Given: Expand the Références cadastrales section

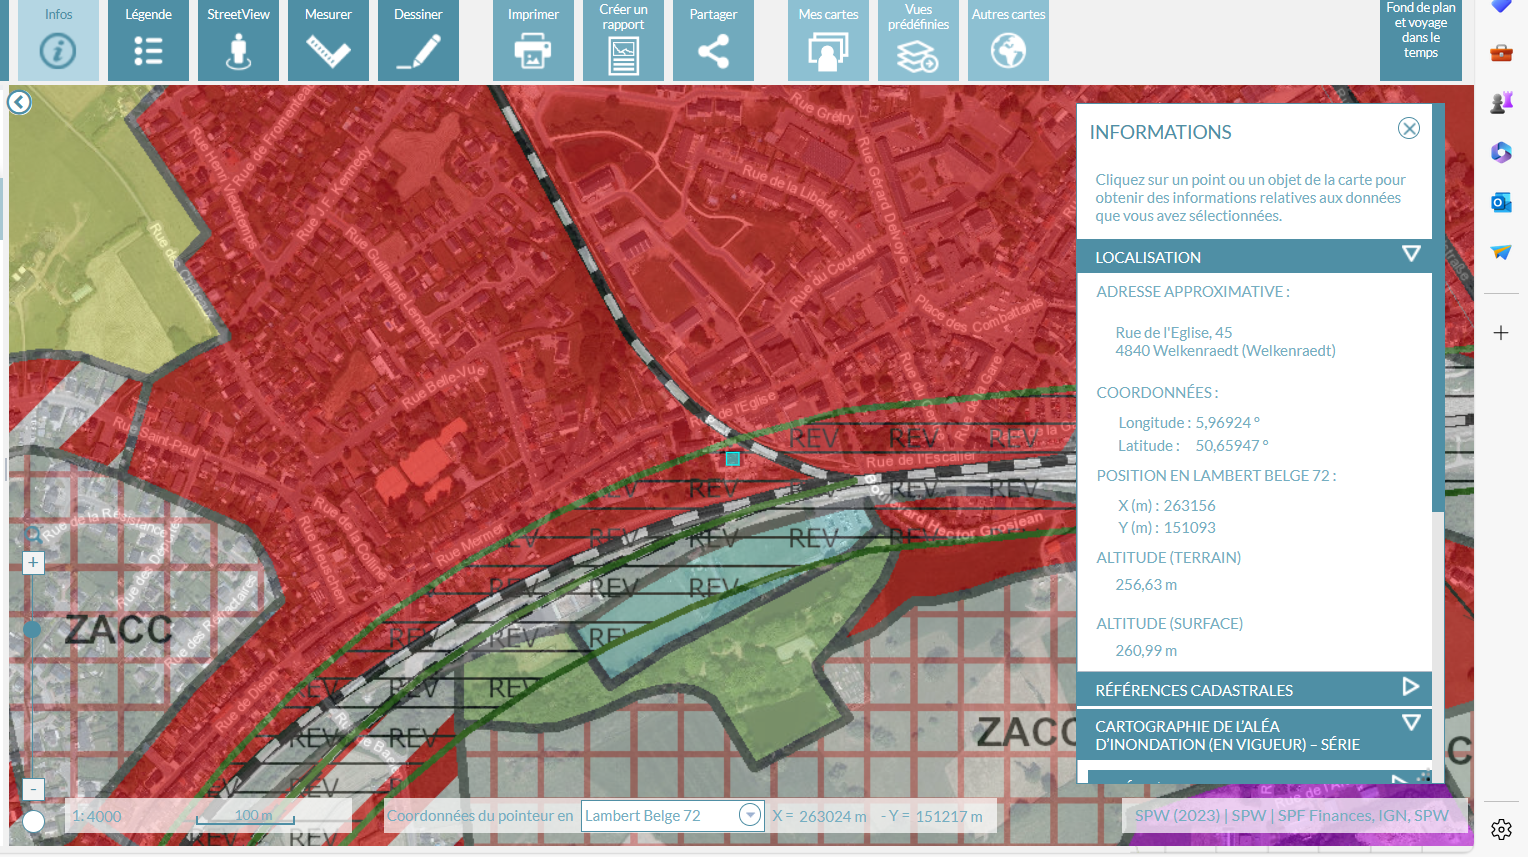Looking at the screenshot, I should 1411,688.
